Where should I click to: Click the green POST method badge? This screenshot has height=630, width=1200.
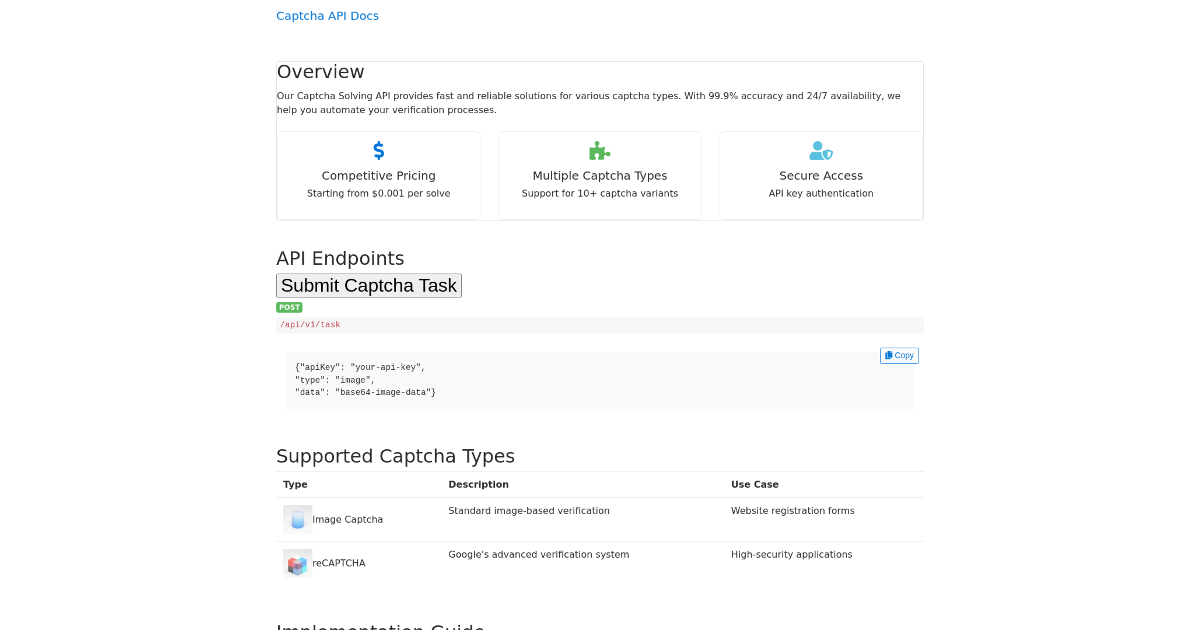289,307
